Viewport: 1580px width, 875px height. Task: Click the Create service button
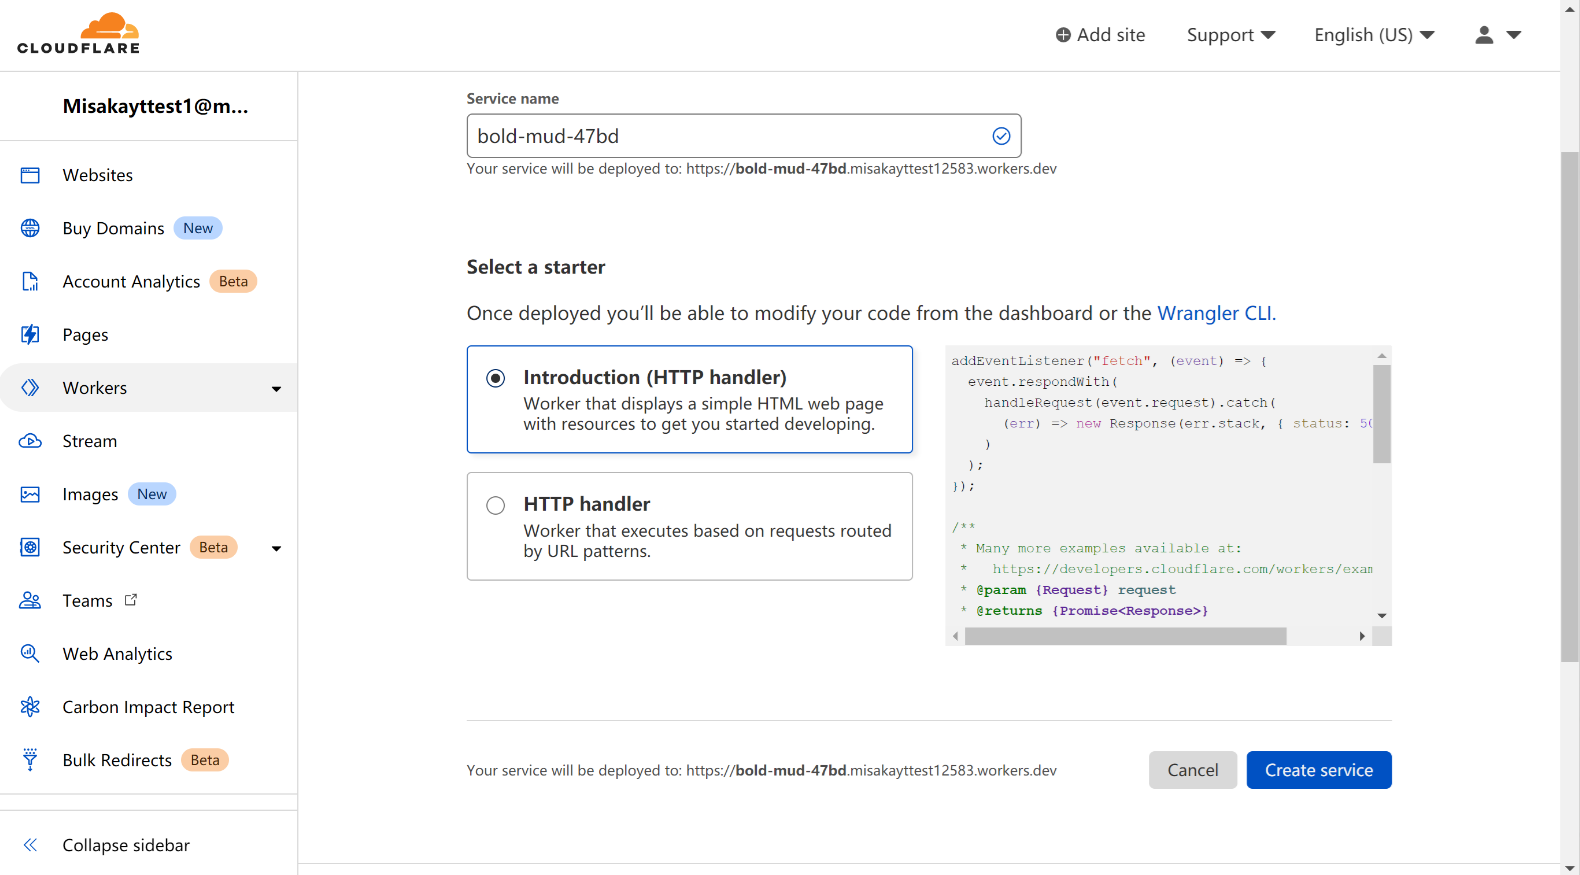[1318, 770]
